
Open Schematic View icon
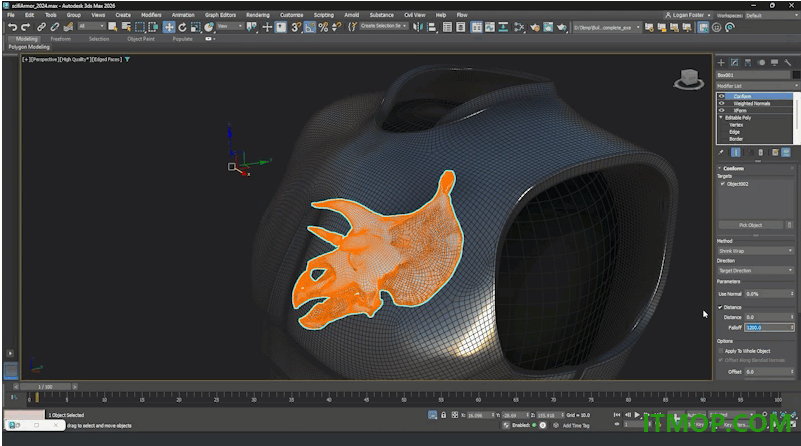[503, 27]
